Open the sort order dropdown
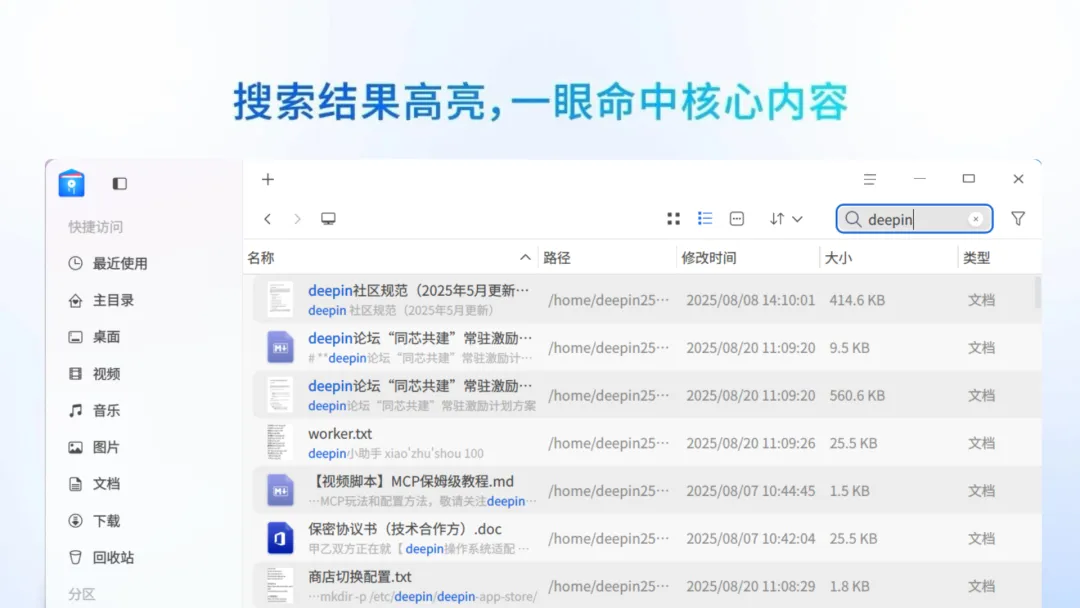 786,219
